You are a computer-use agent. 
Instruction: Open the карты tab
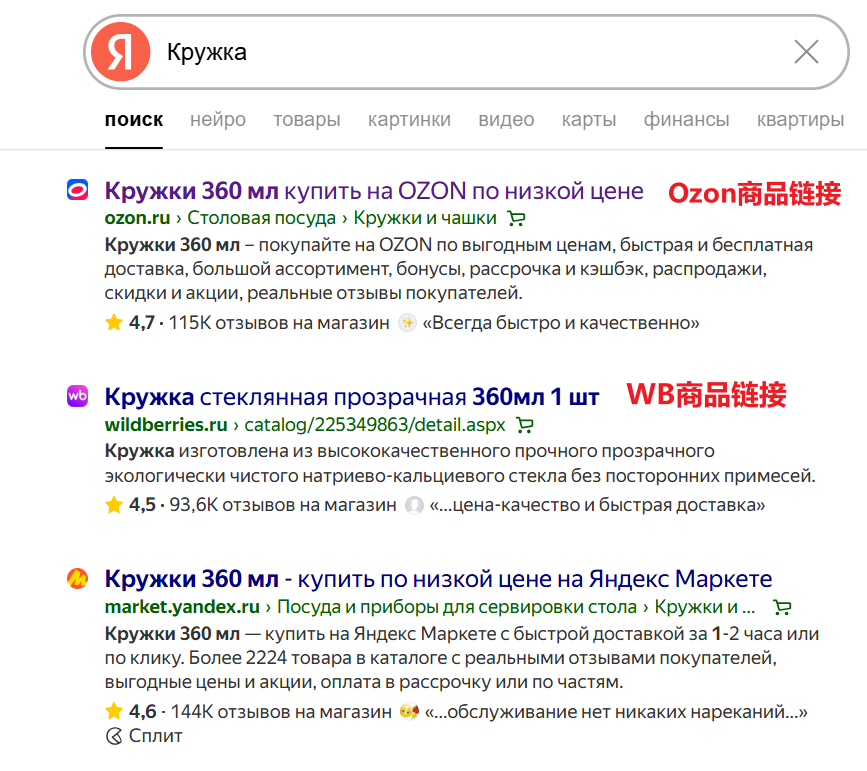(x=589, y=119)
